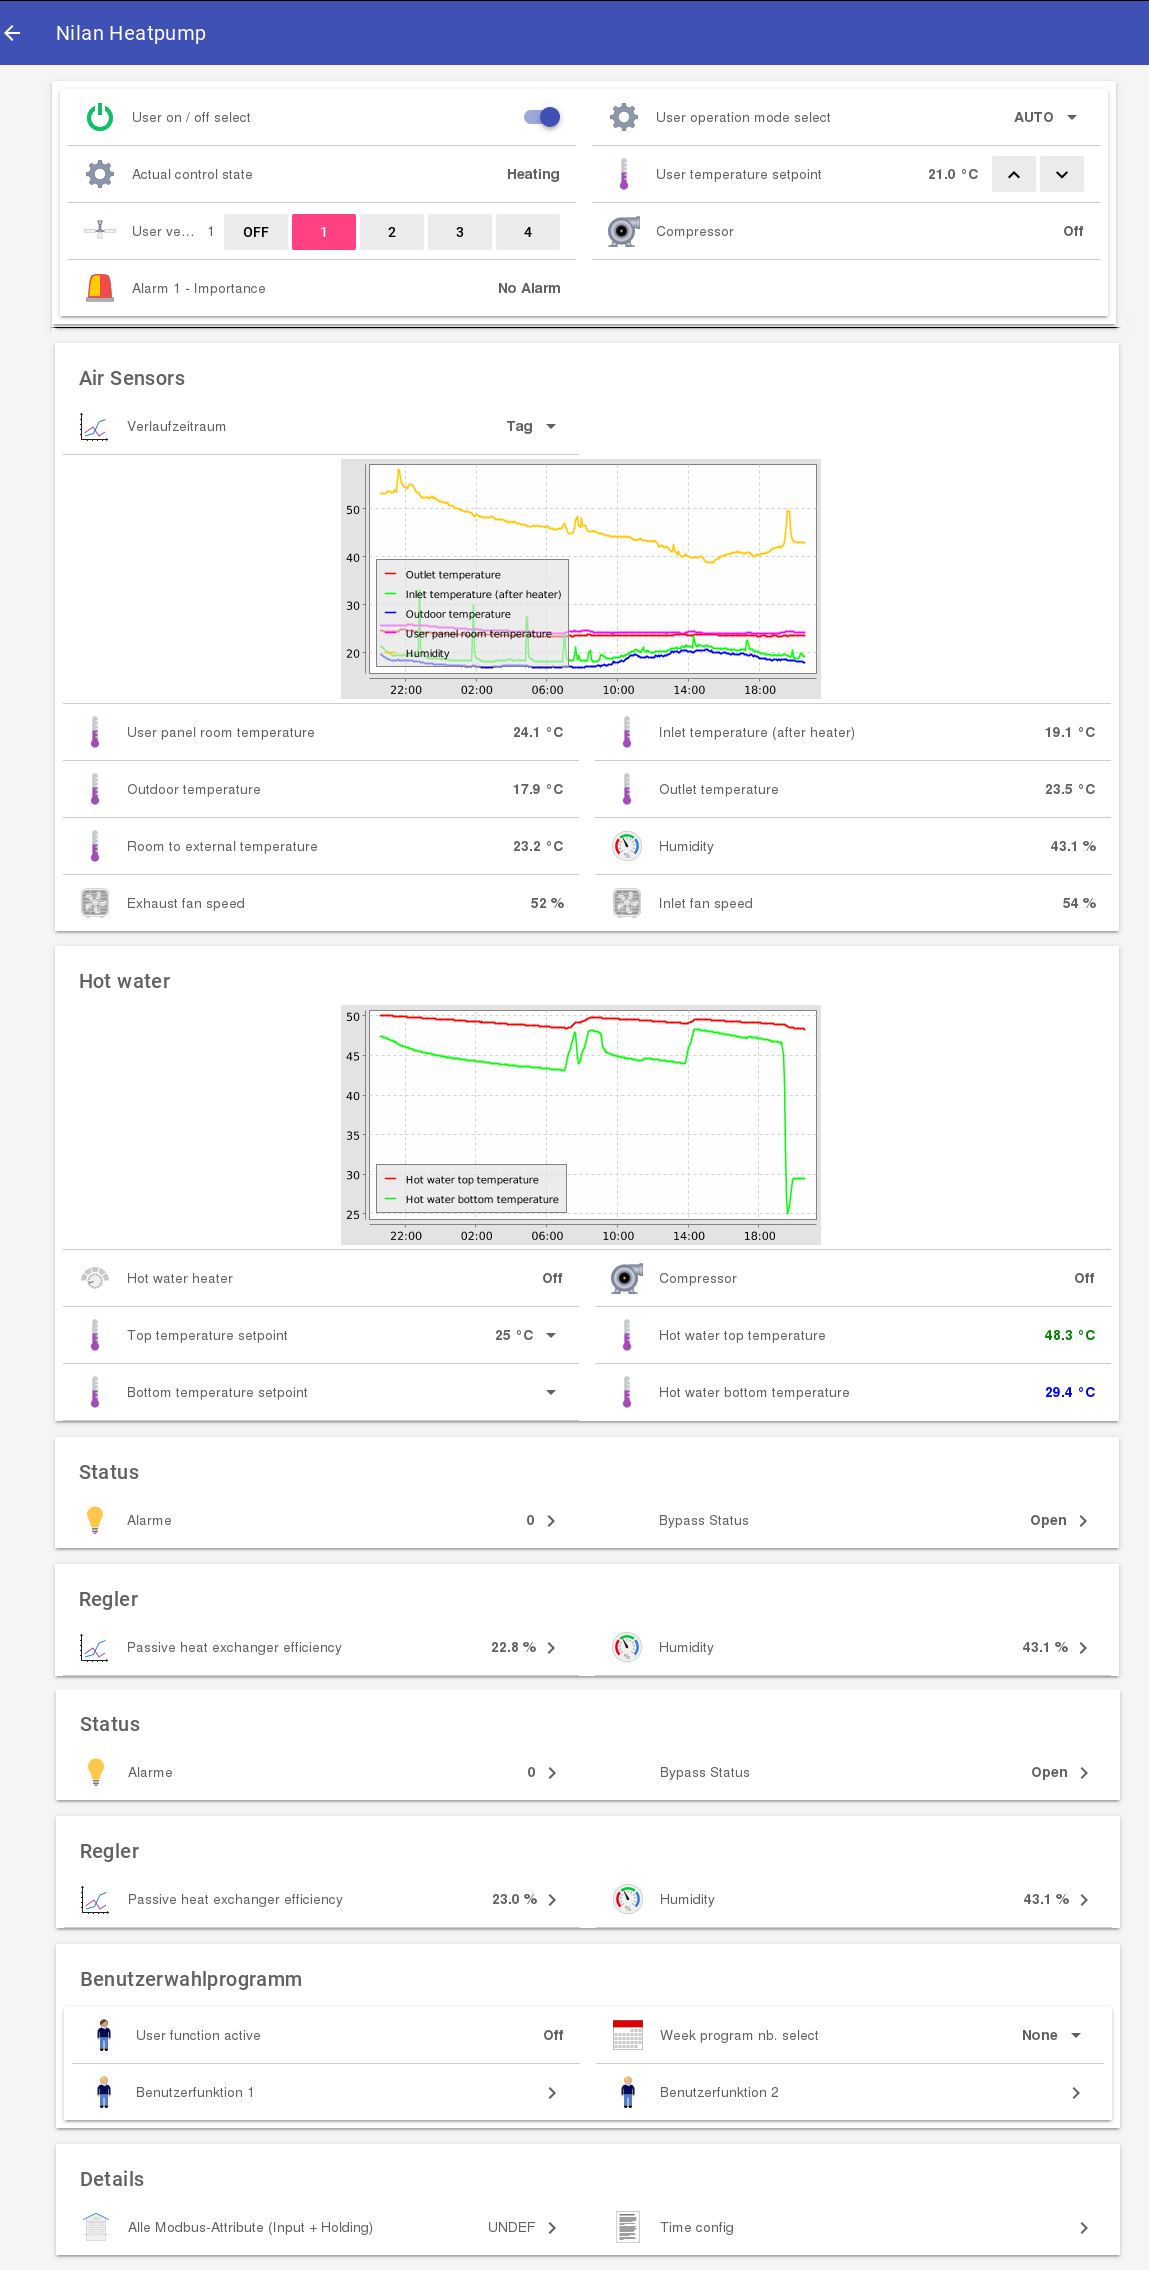The width and height of the screenshot is (1149, 2270).
Task: Click the compressor icon in Hot water section
Action: pyautogui.click(x=625, y=1278)
